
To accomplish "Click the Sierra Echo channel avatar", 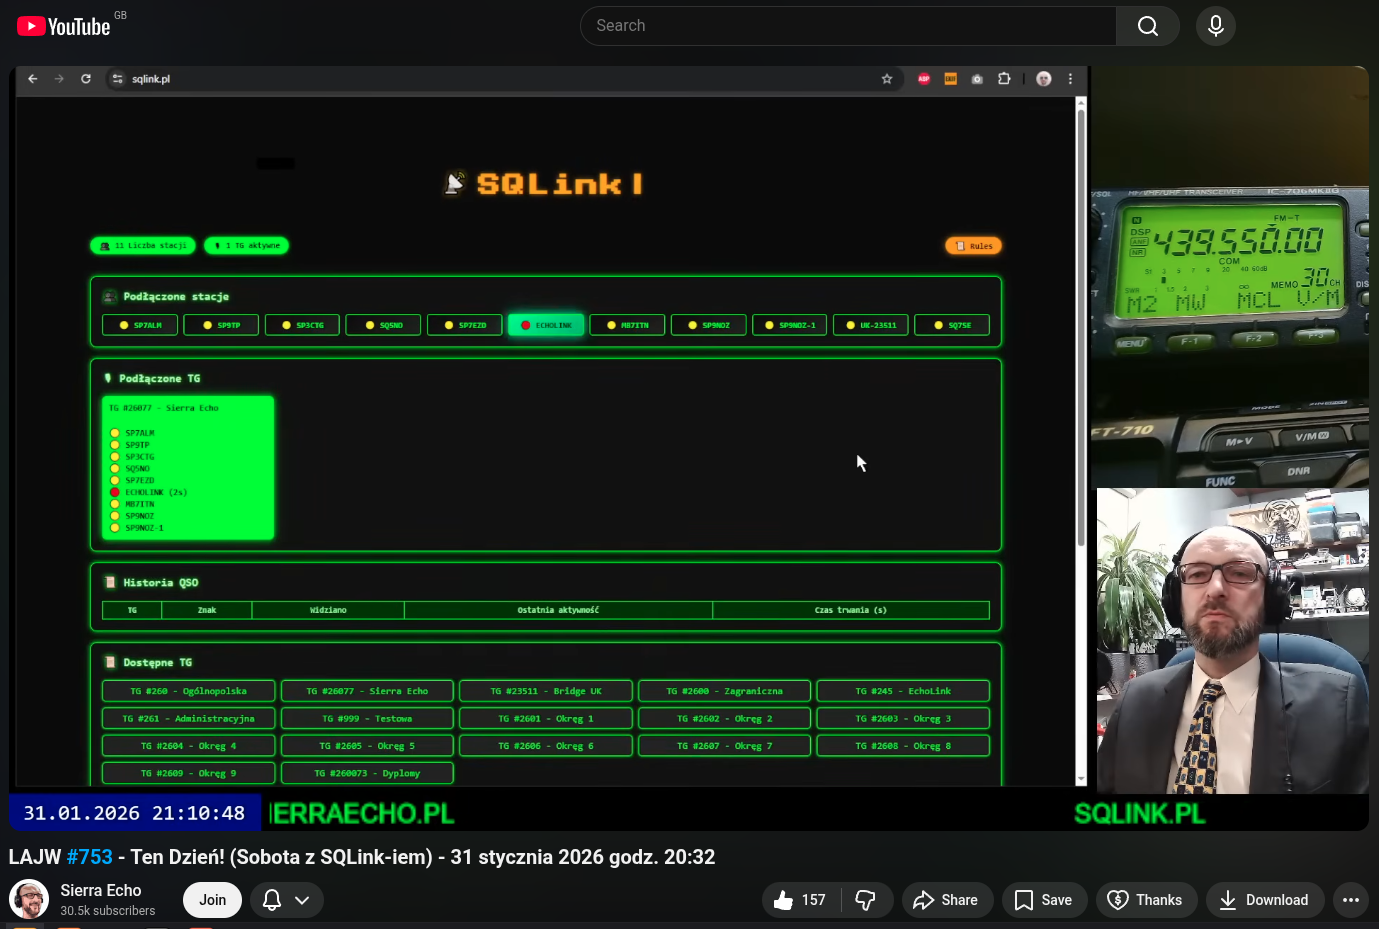I will [29, 899].
